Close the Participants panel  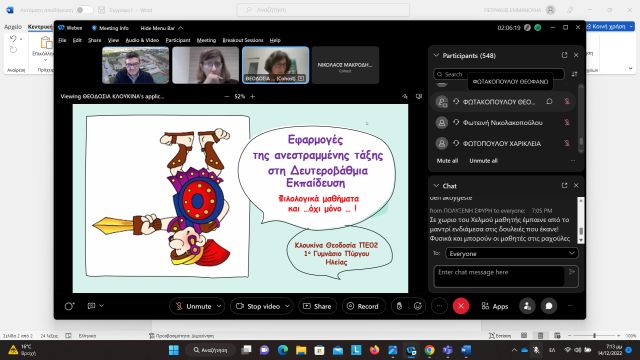(576, 55)
